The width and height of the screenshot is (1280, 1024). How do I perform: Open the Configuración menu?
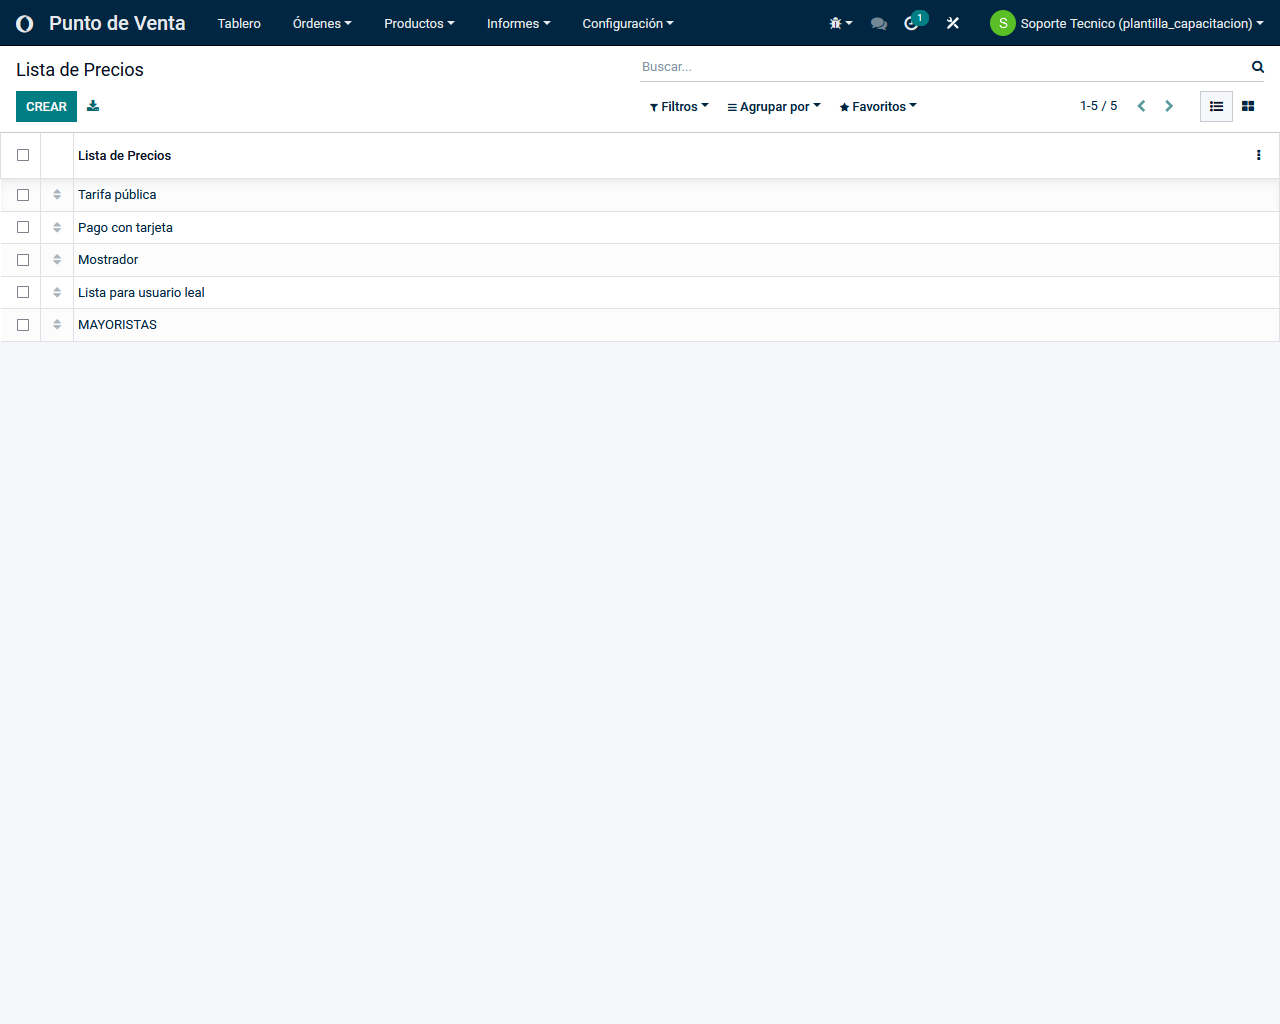(627, 23)
